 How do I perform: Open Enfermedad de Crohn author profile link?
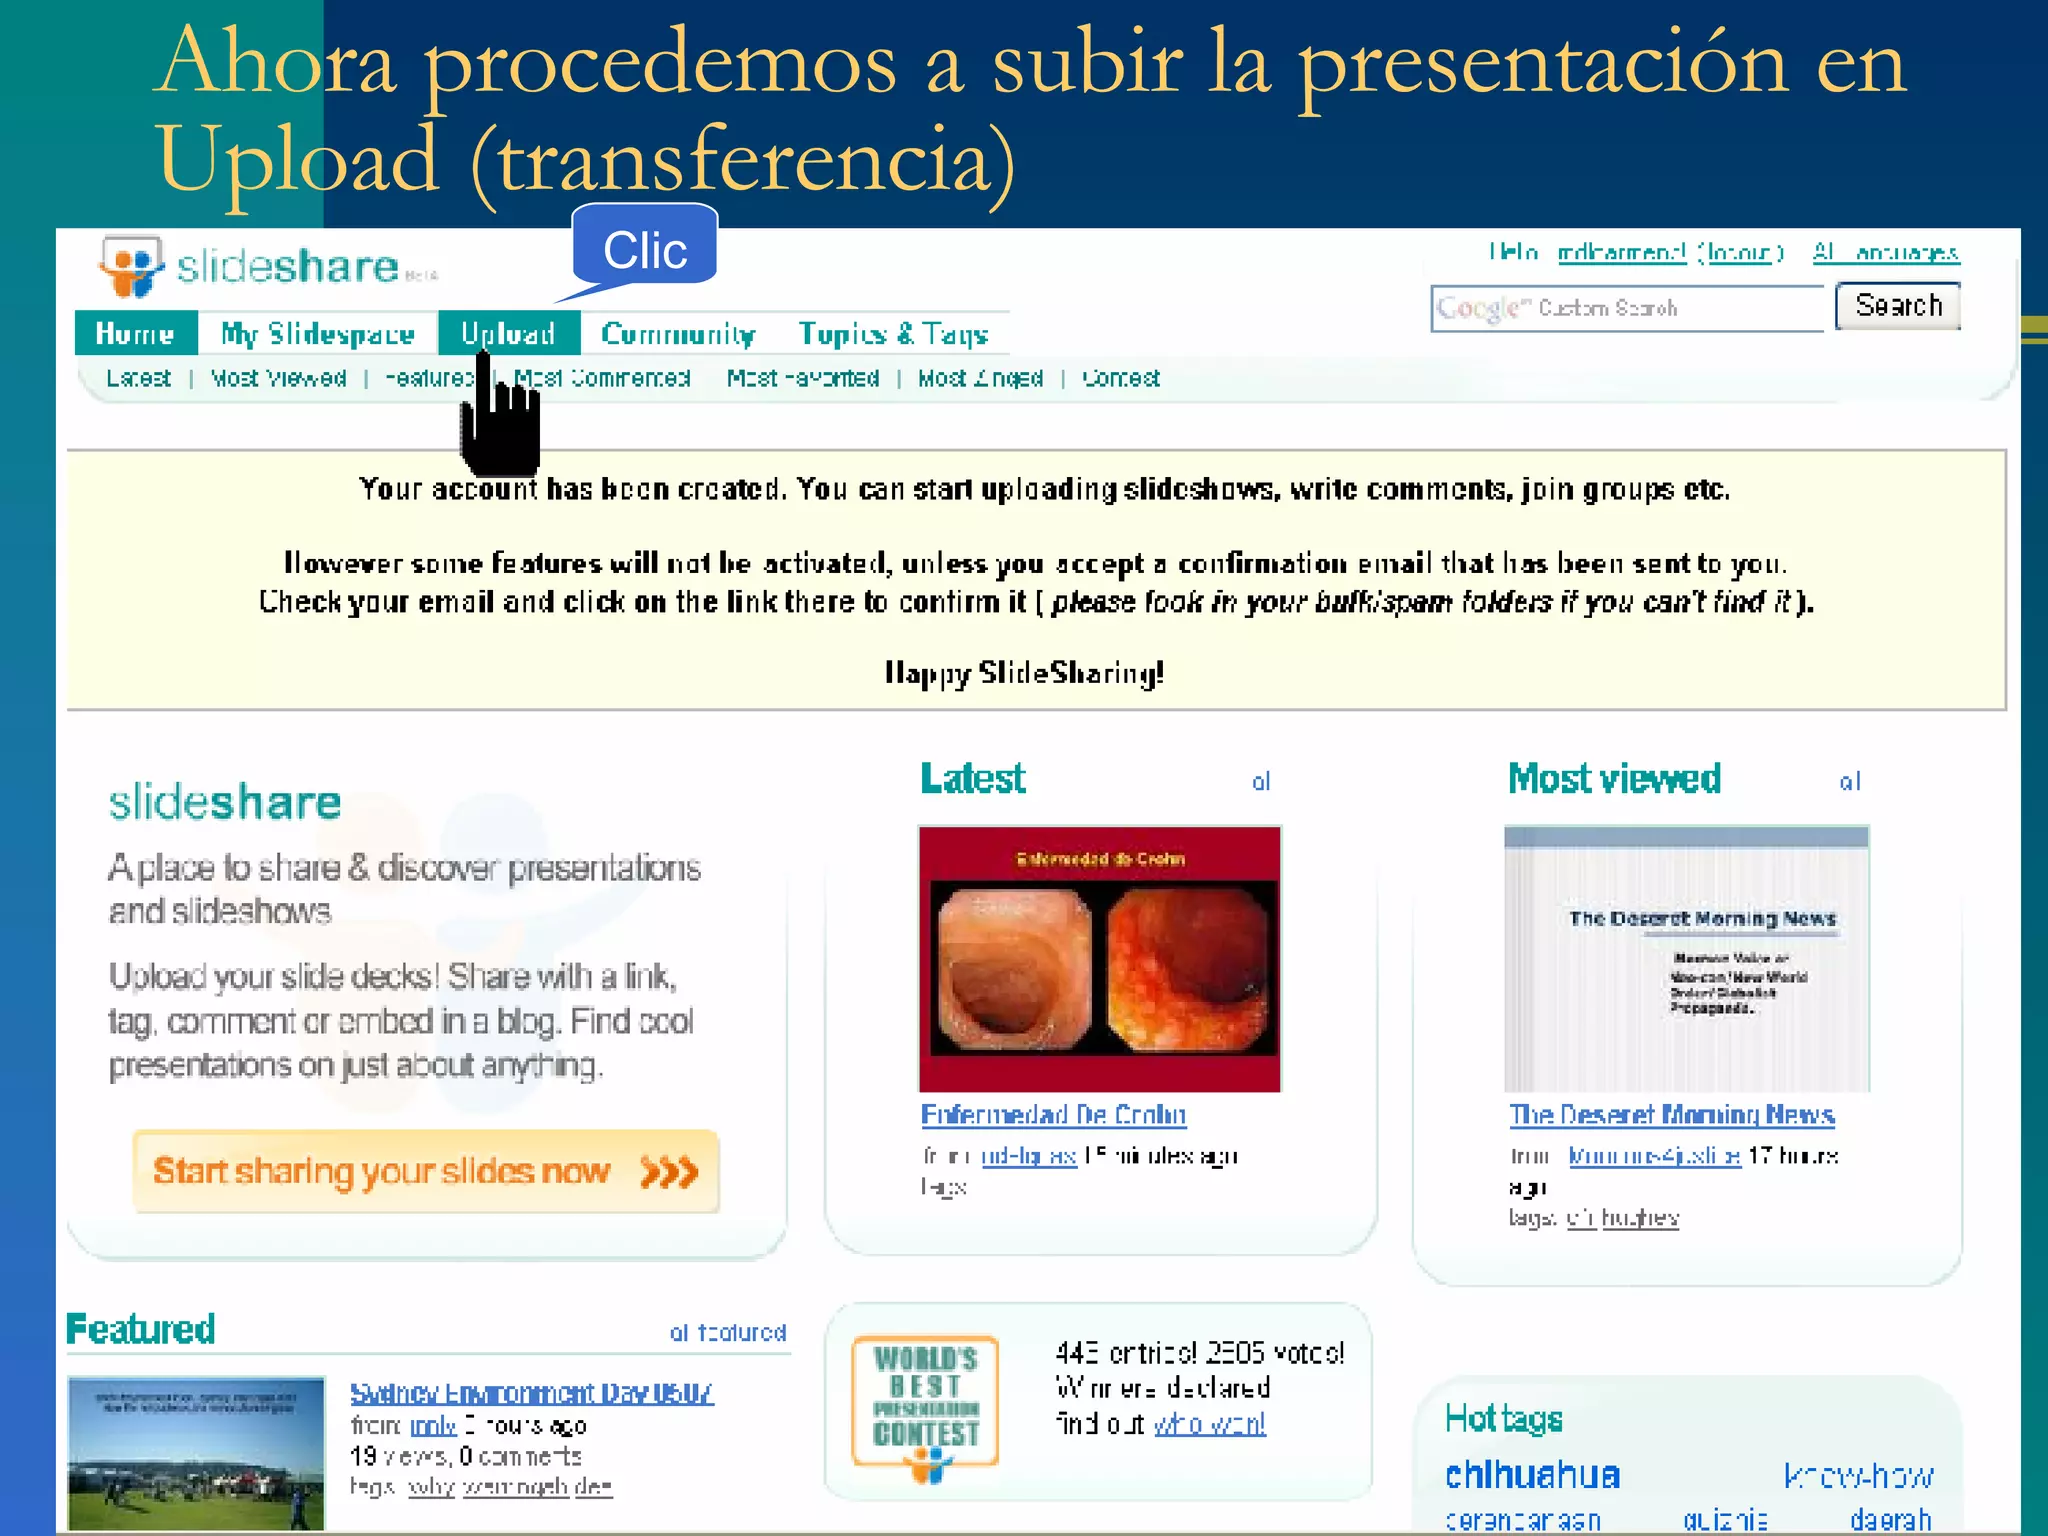1028,1156
